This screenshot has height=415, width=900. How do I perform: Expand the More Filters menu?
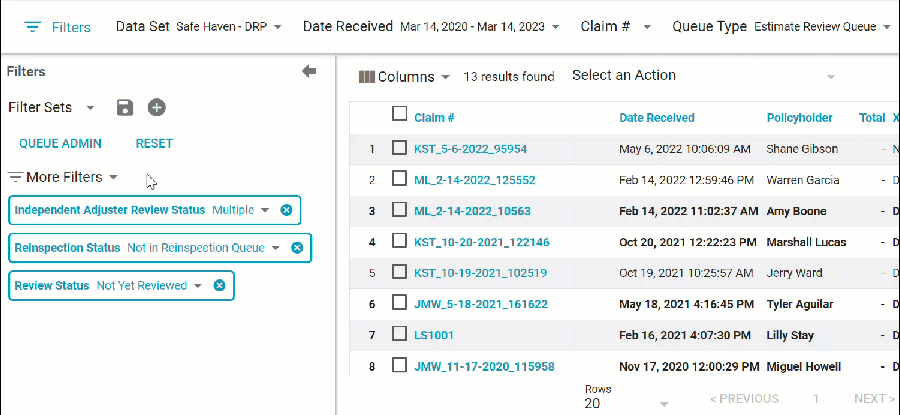click(x=63, y=177)
